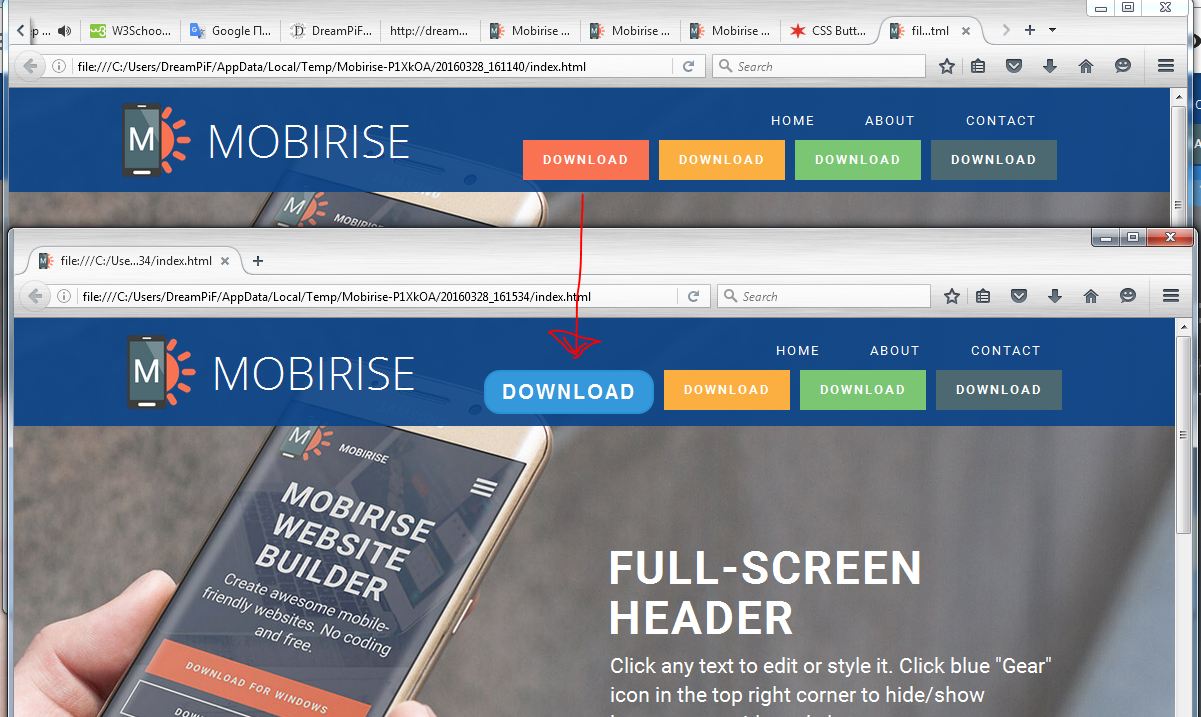Viewport: 1201px width, 717px height.
Task: Click the orange DOWNLOAD button in the front window
Action: 727,390
